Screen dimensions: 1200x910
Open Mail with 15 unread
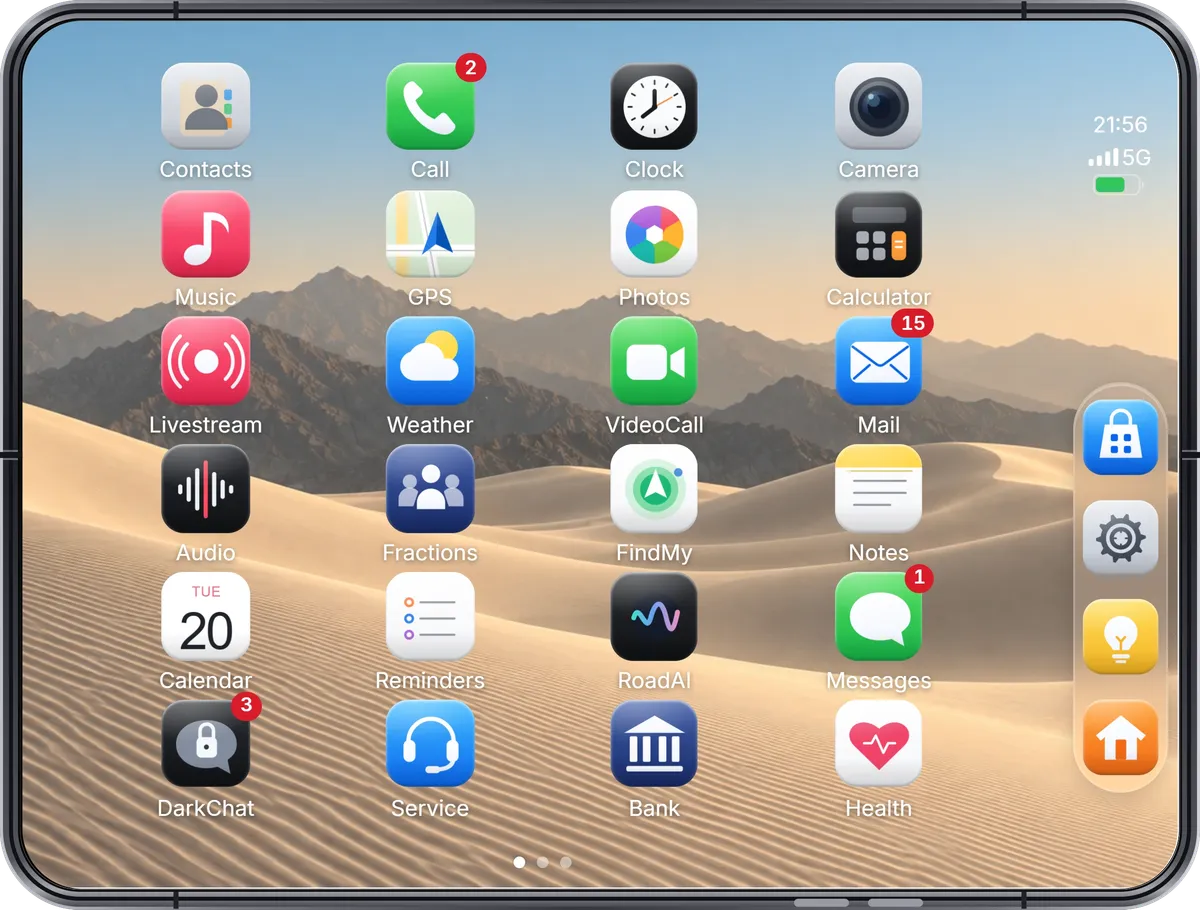click(878, 362)
